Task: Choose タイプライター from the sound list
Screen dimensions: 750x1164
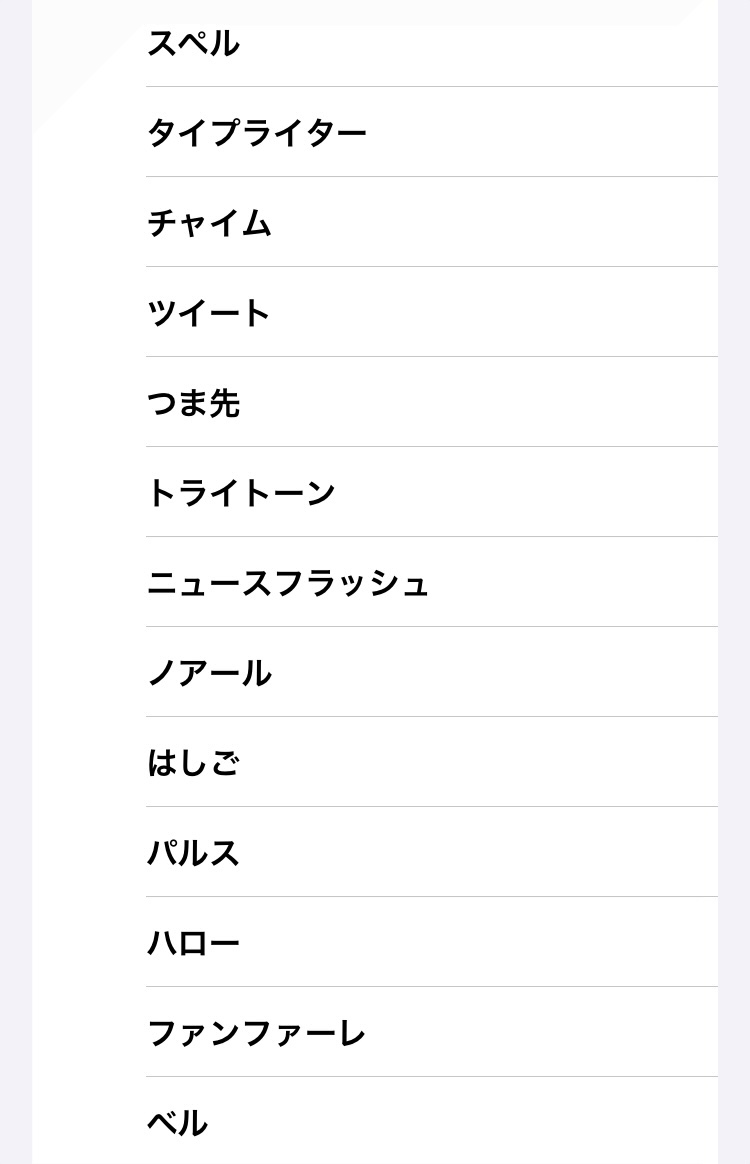Action: click(257, 133)
